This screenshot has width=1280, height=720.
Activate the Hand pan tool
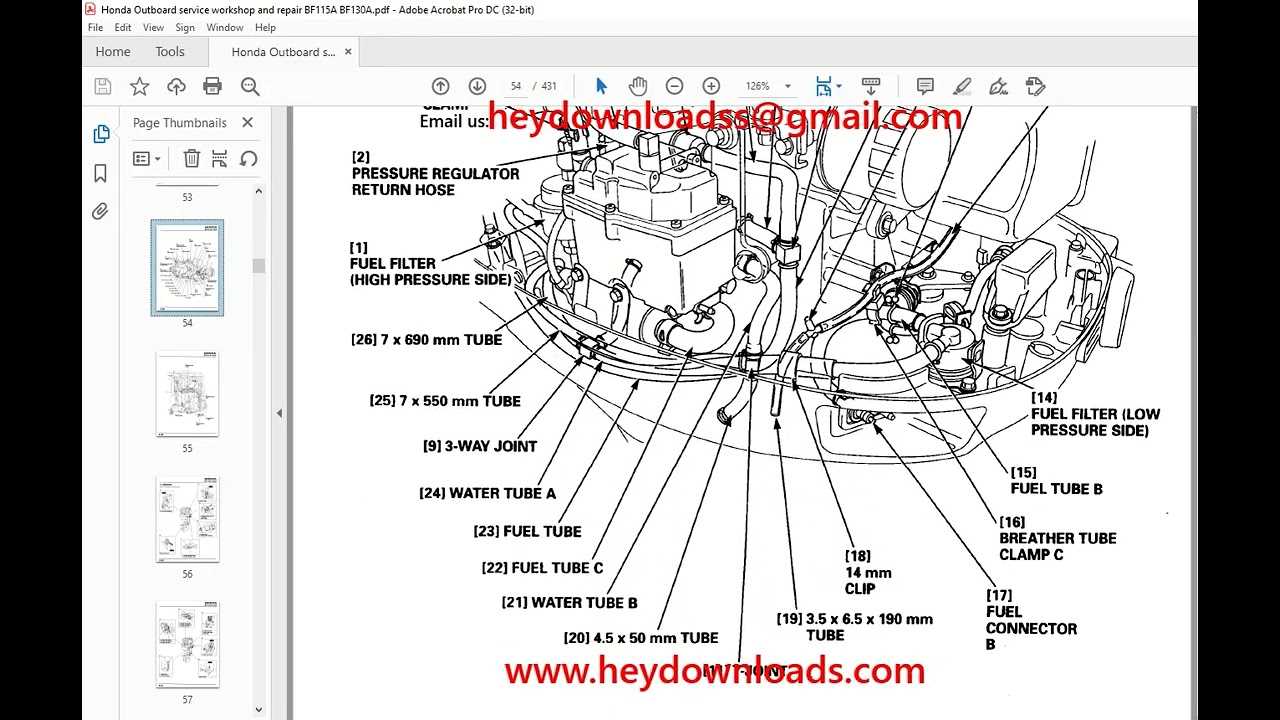pyautogui.click(x=638, y=86)
